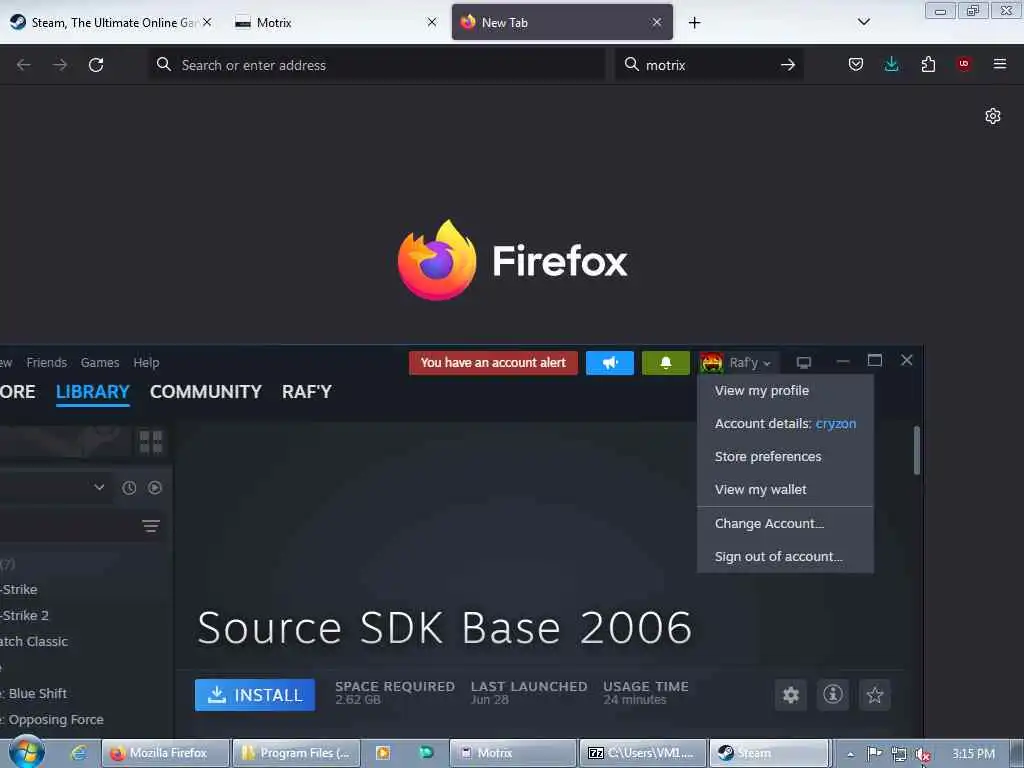The height and width of the screenshot is (768, 1024).
Task: Go back in Firefox navigation
Action: tap(24, 65)
